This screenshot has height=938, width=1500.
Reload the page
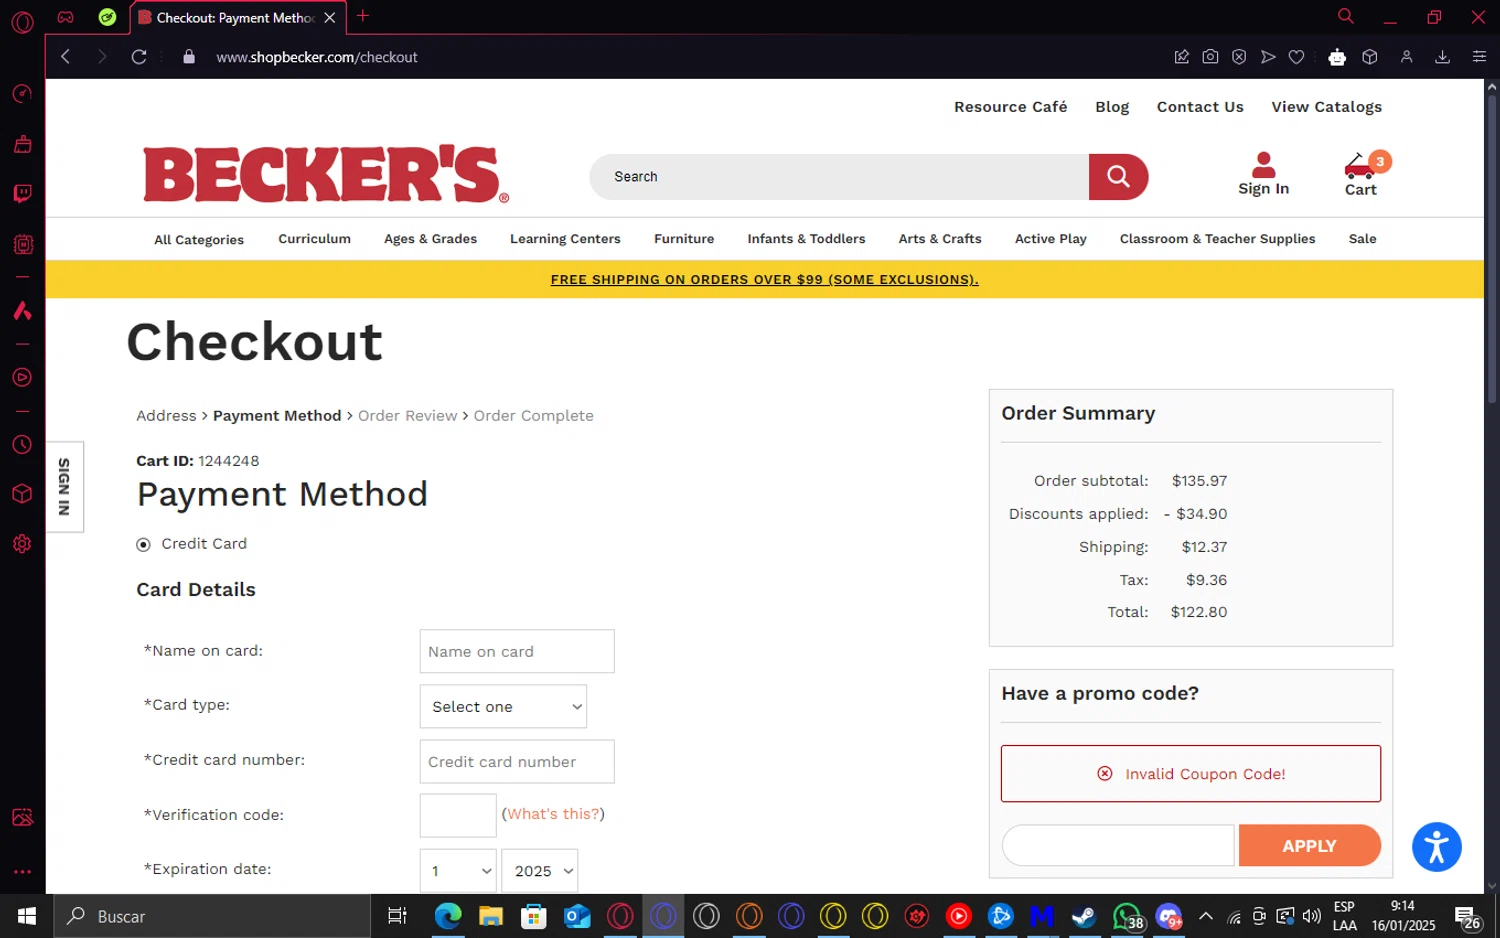[139, 57]
